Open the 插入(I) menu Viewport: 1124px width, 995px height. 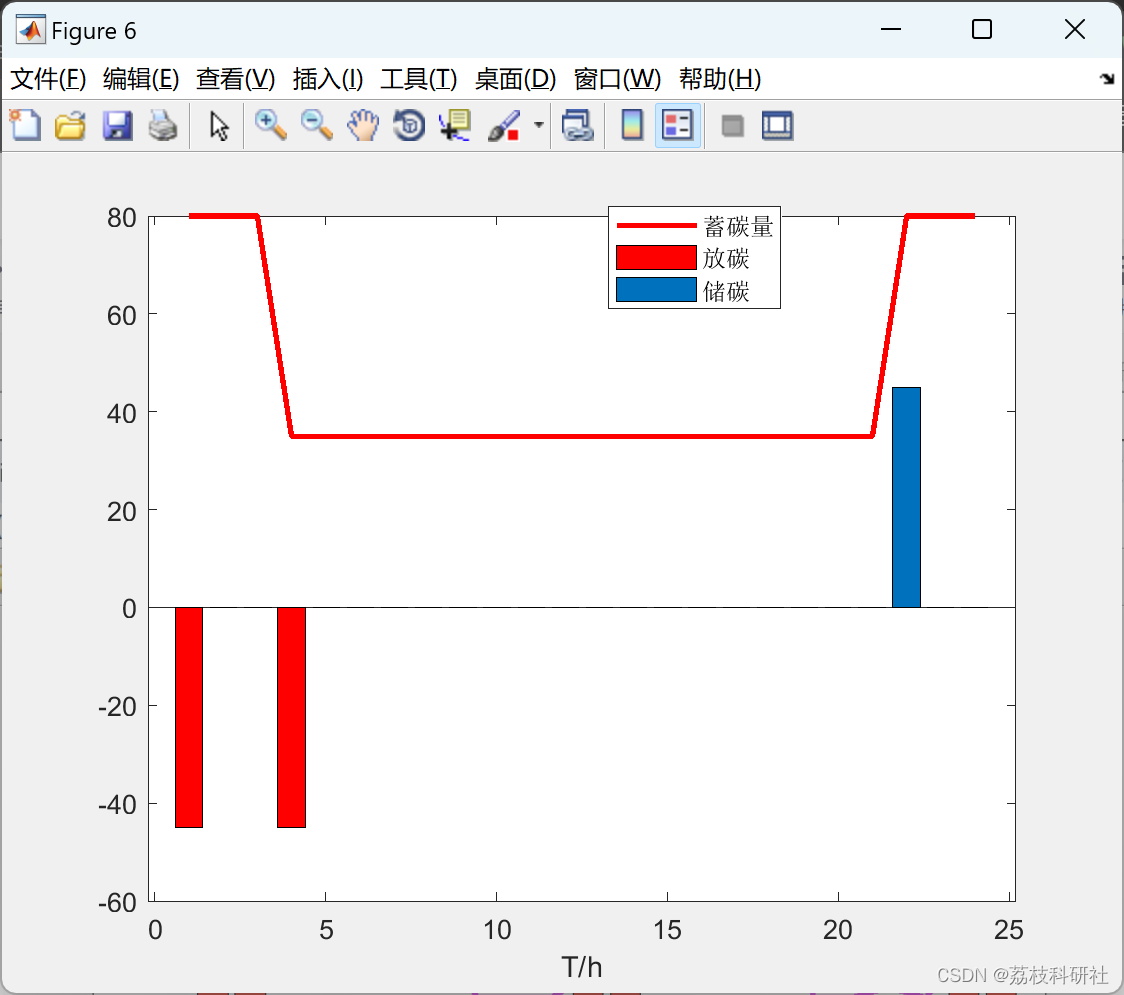tap(328, 79)
